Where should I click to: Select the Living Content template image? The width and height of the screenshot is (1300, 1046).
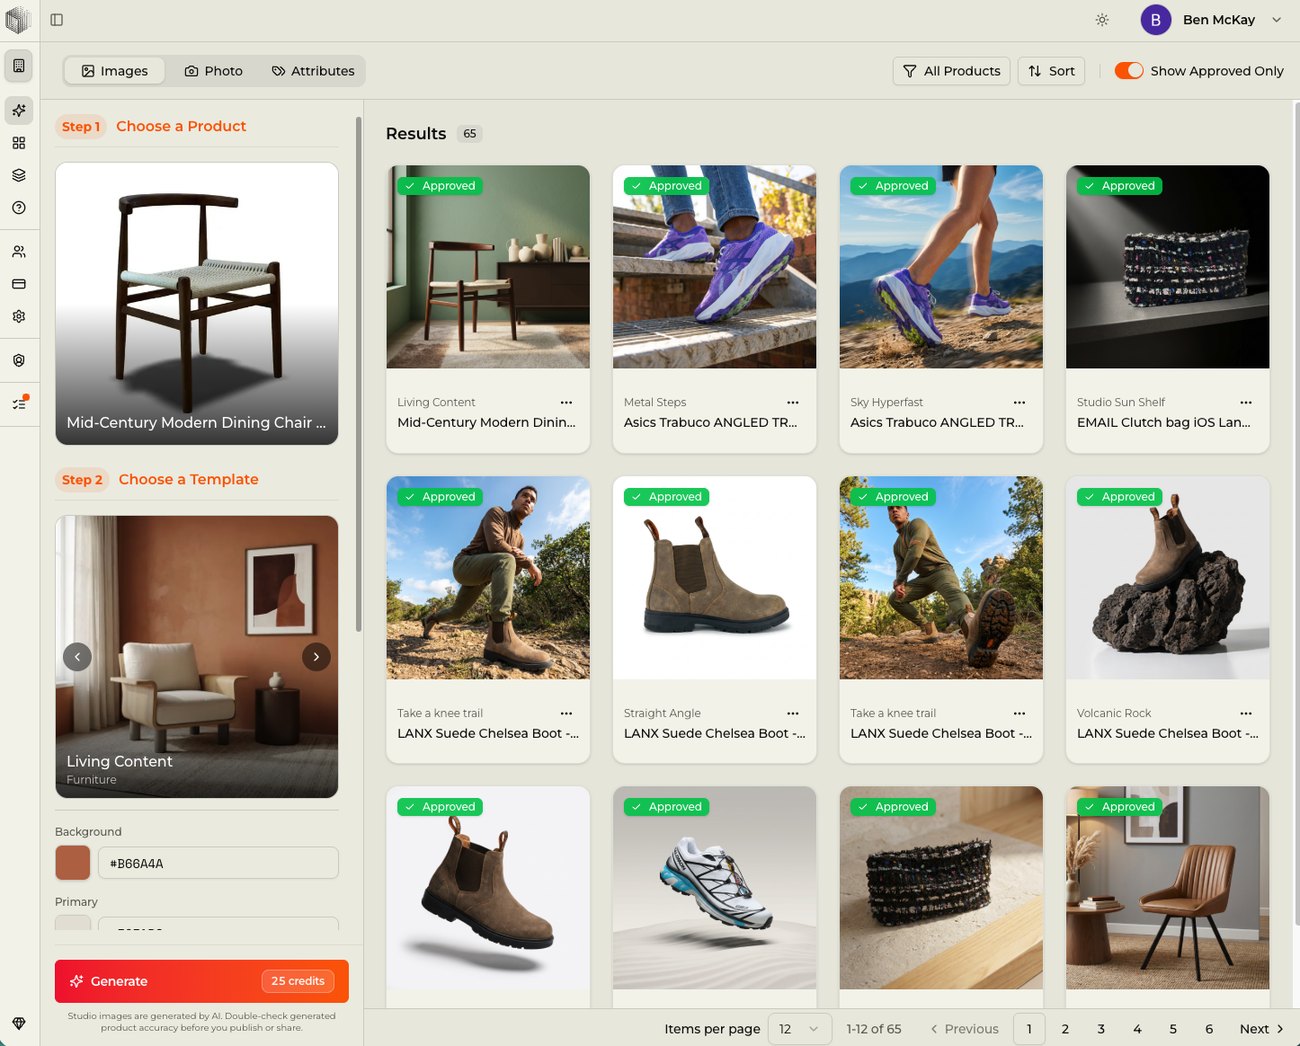pos(197,657)
